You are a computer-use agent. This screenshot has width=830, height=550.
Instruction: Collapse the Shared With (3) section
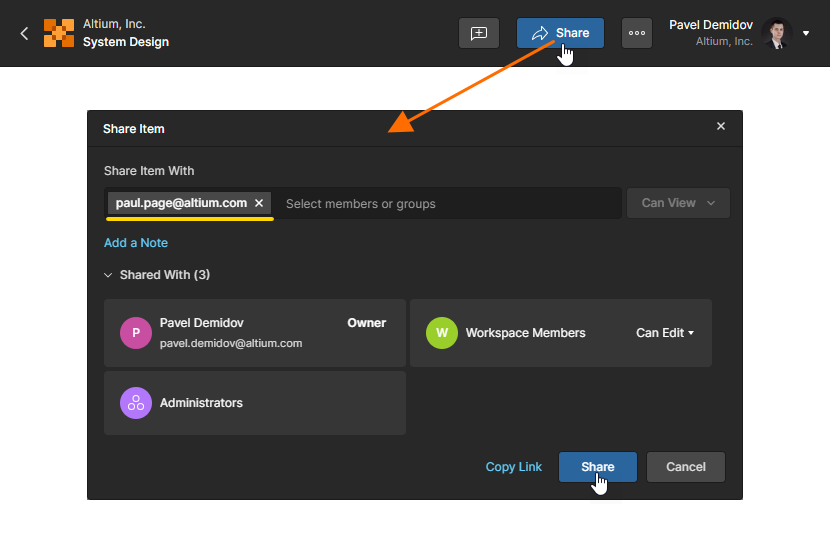(108, 275)
